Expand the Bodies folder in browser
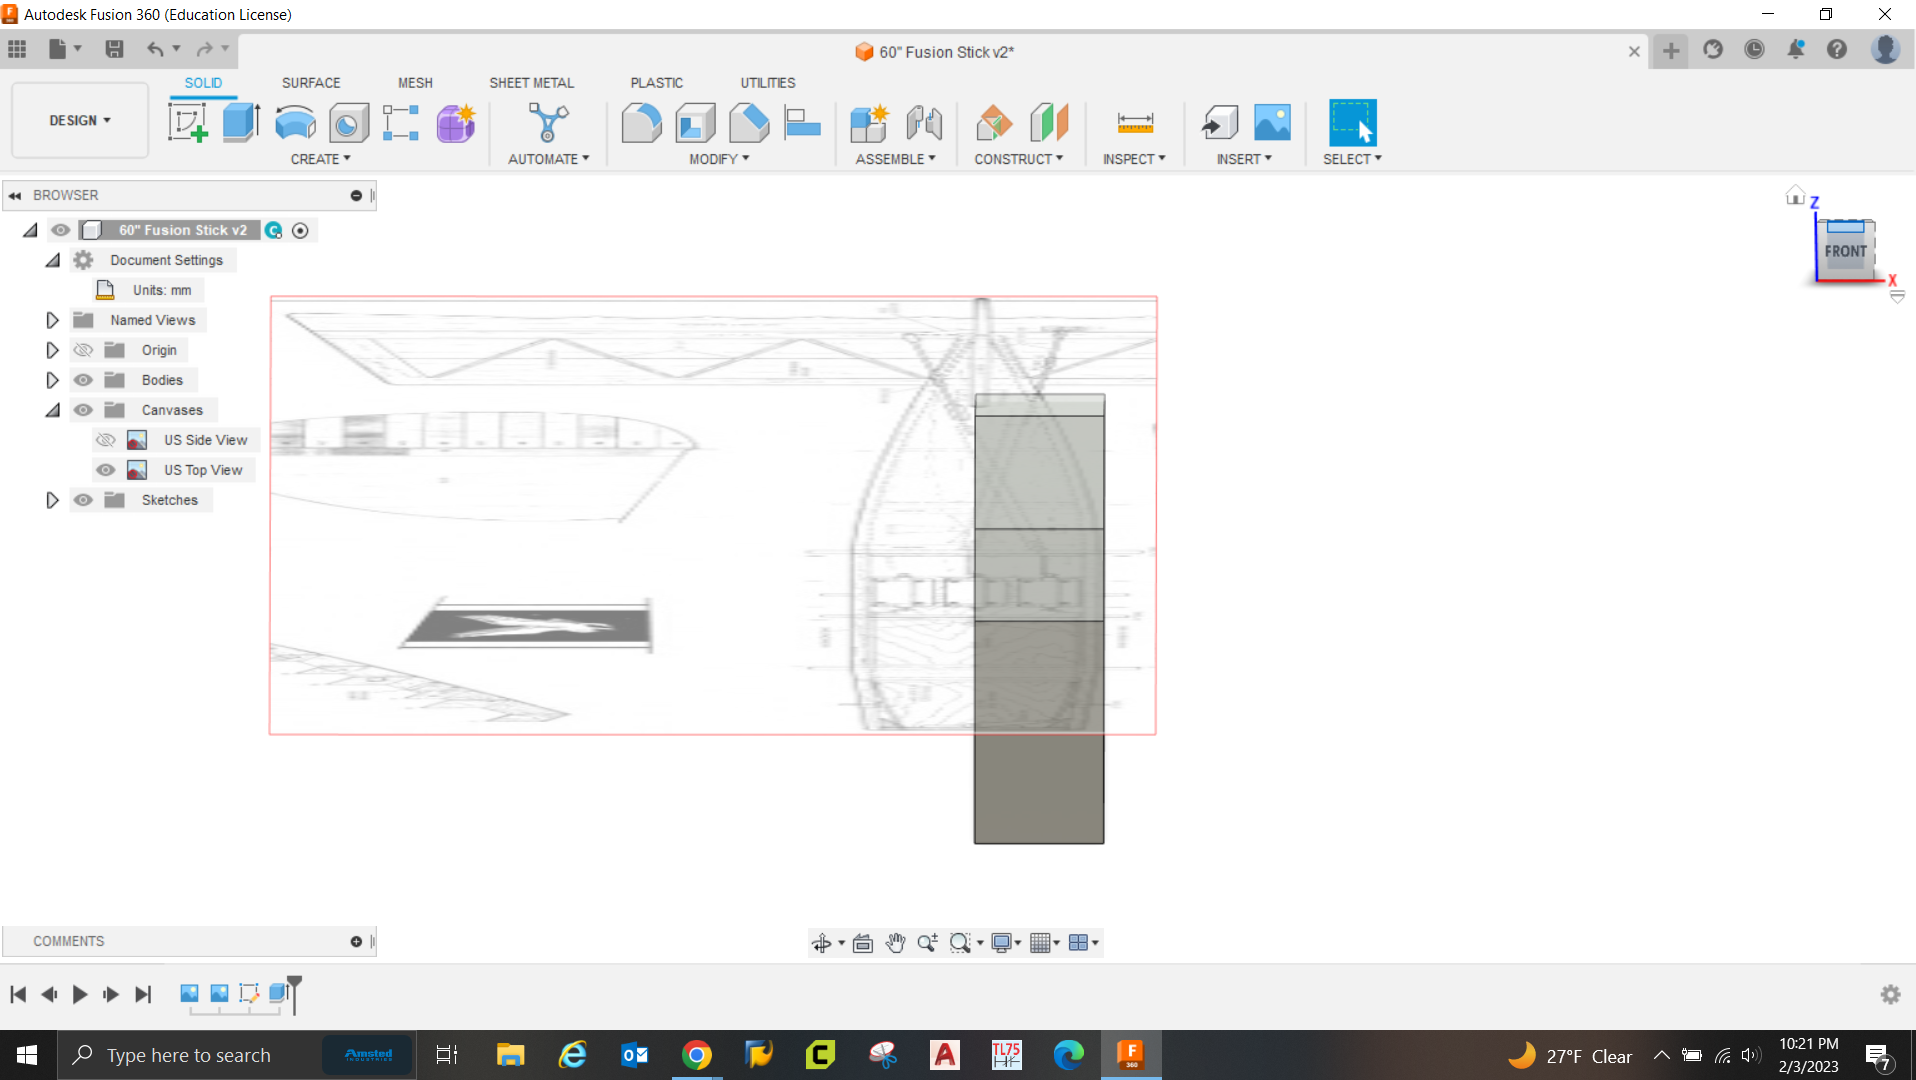 (52, 380)
